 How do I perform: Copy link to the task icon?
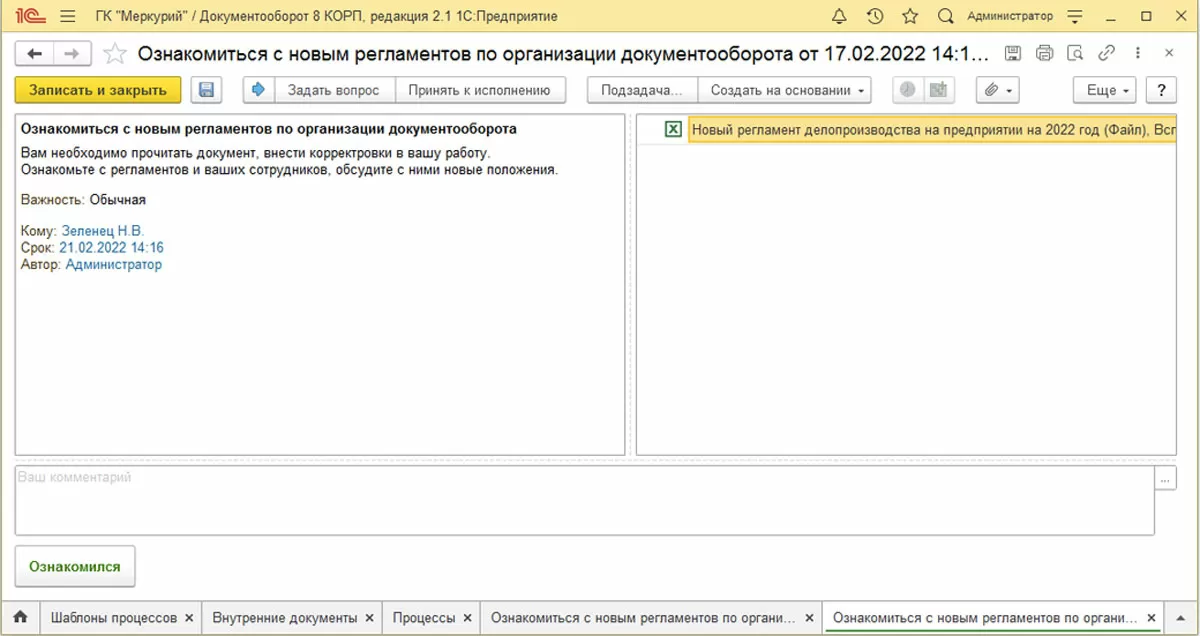pos(1106,53)
